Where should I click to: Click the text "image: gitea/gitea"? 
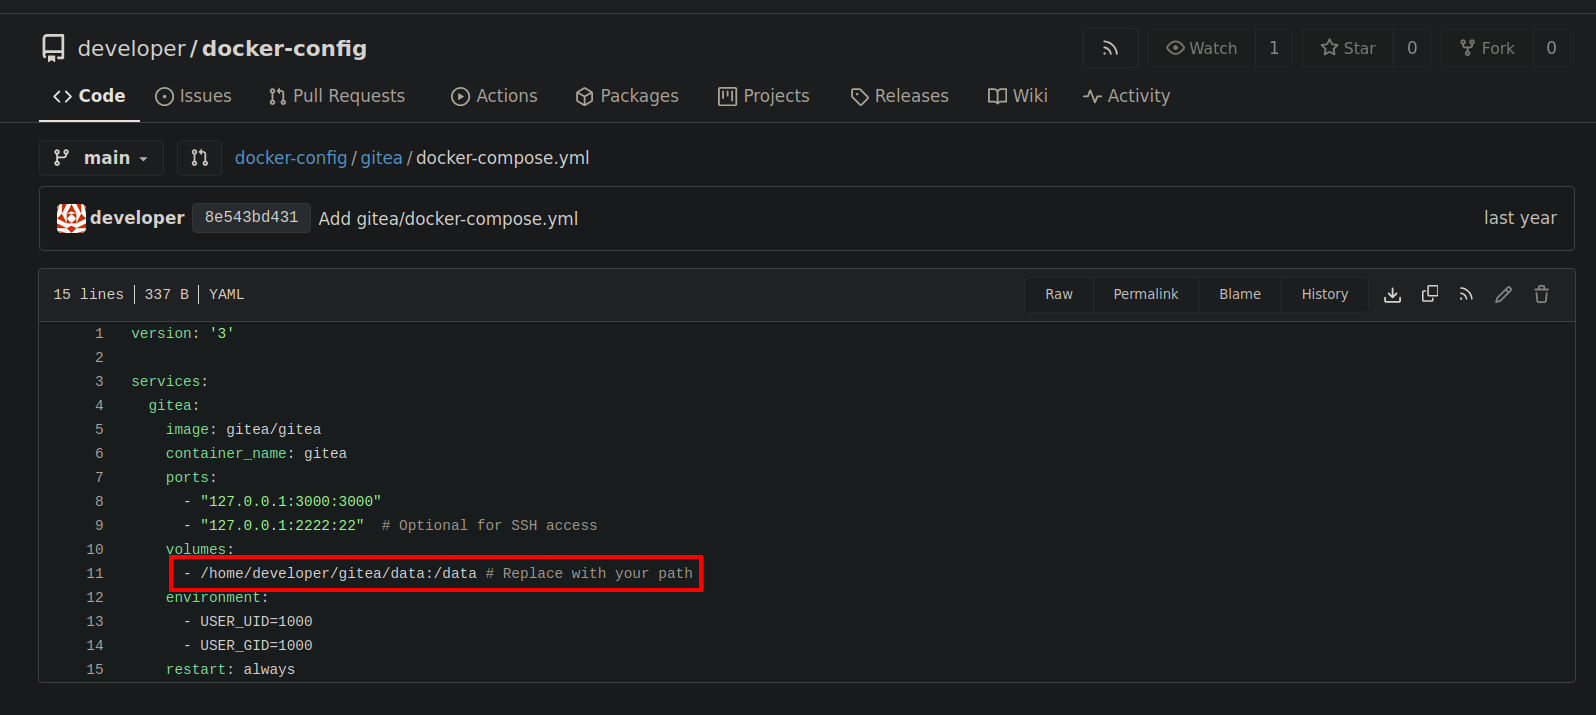click(x=243, y=429)
